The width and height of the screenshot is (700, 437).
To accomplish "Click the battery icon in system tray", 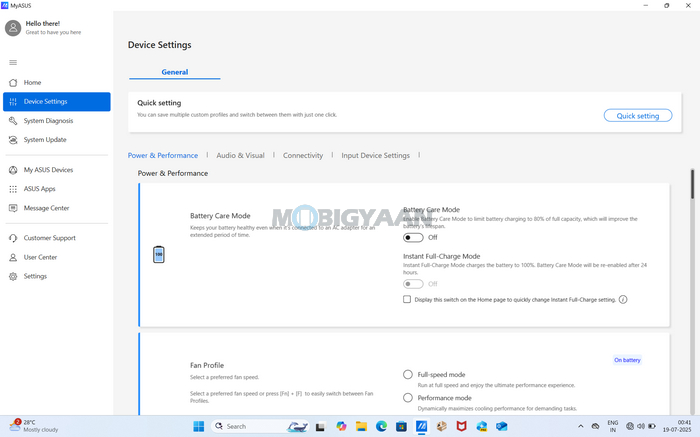I will [652, 426].
